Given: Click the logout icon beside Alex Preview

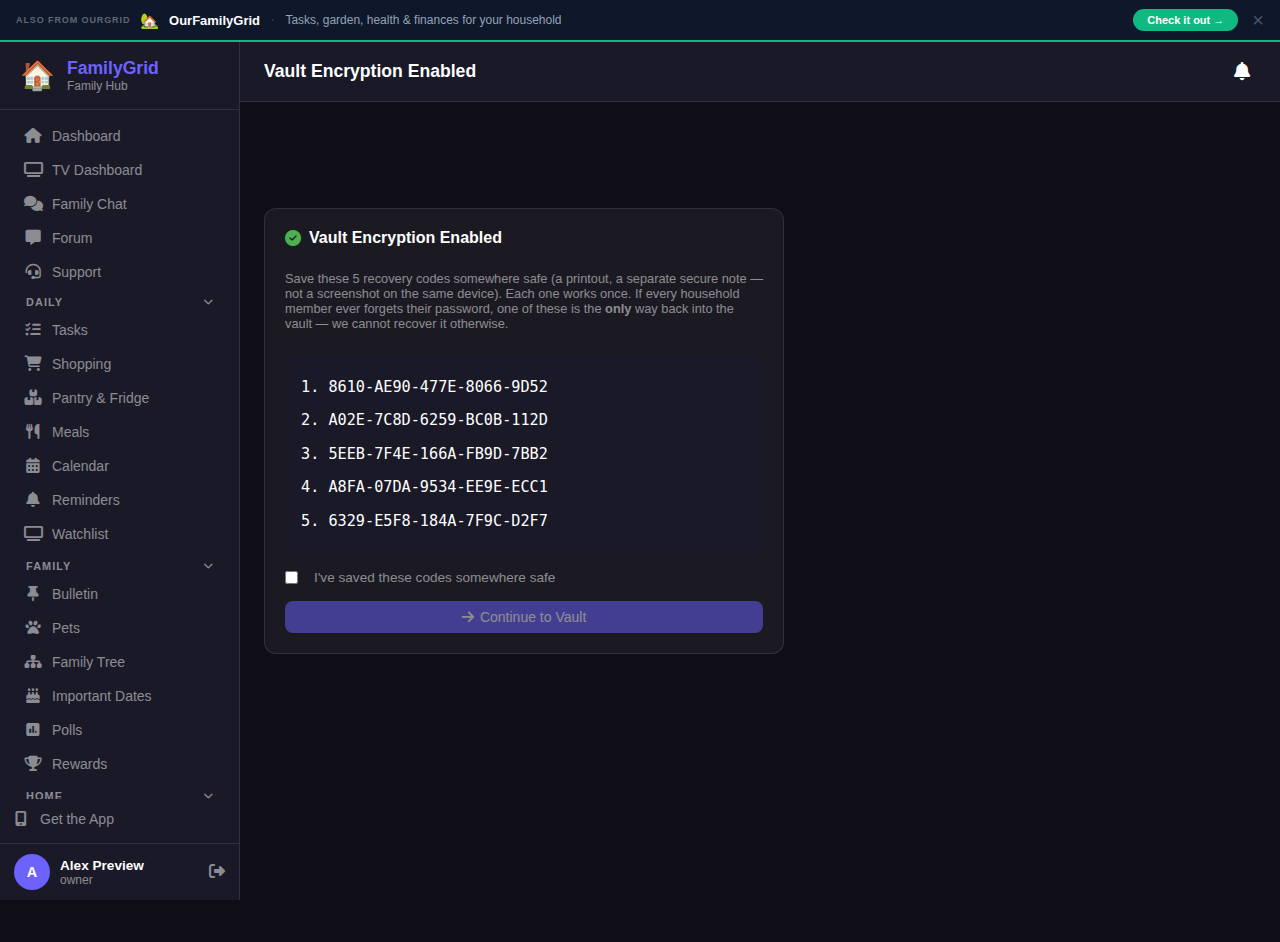Looking at the screenshot, I should (217, 871).
